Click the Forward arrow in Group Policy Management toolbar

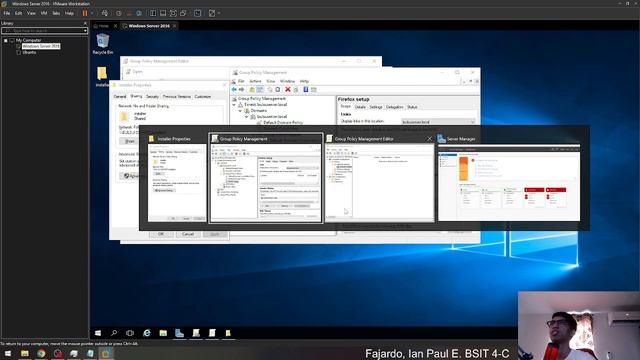click(242, 89)
